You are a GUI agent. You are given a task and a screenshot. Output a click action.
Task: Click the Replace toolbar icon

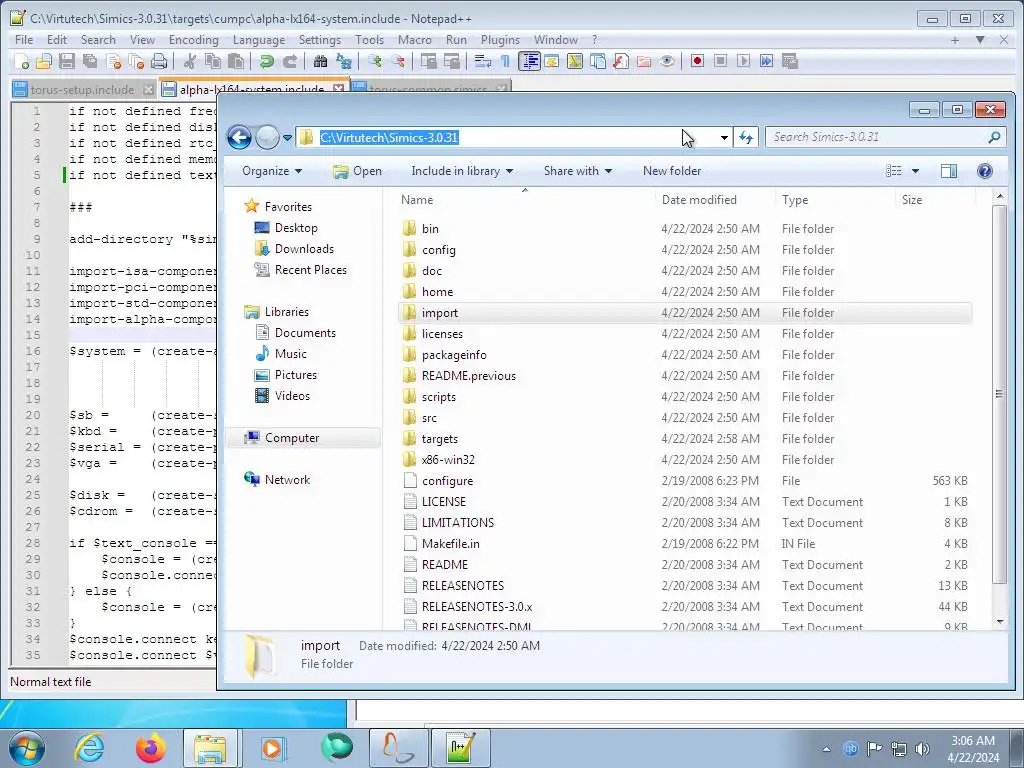(x=344, y=61)
